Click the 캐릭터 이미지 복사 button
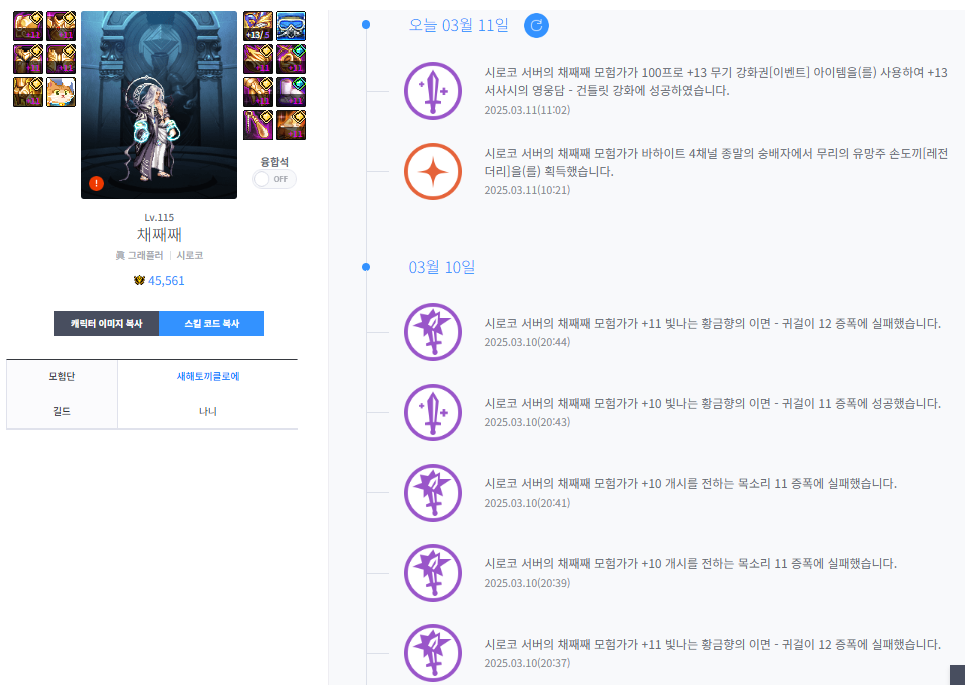965x685 pixels. 106,324
